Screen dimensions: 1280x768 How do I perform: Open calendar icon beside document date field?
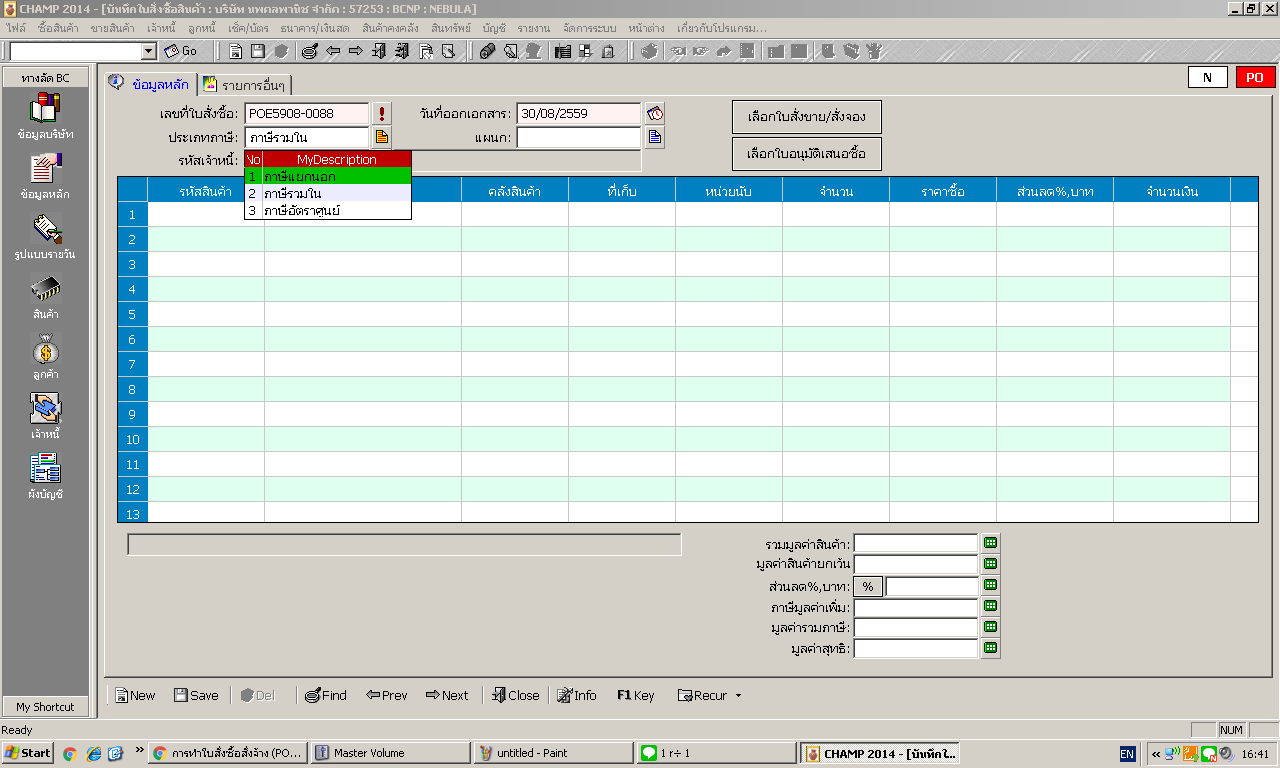click(x=655, y=113)
